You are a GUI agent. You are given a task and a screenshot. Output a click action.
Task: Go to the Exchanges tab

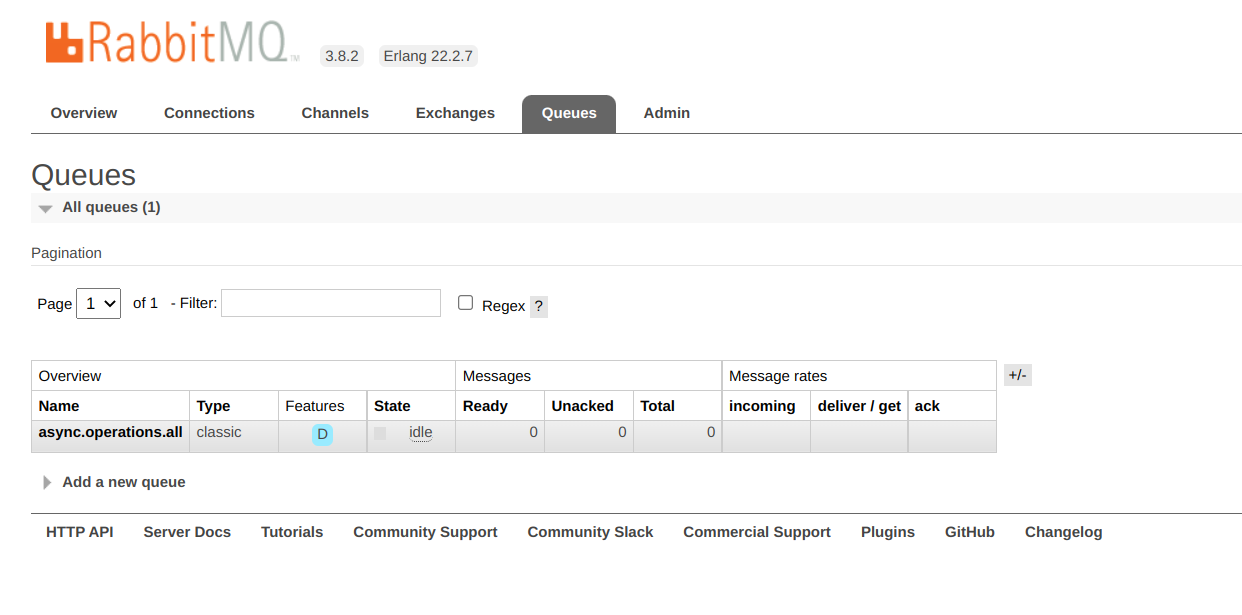point(455,113)
